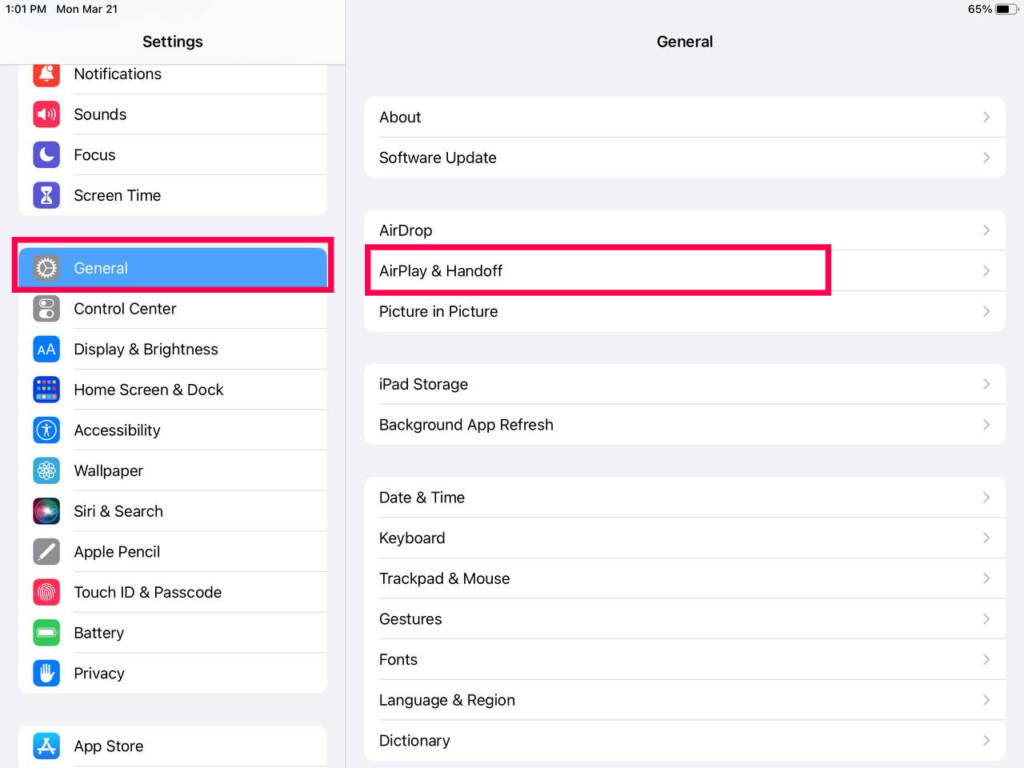Viewport: 1024px width, 768px height.
Task: Tap the battery indicator in status bar
Action: [1006, 9]
